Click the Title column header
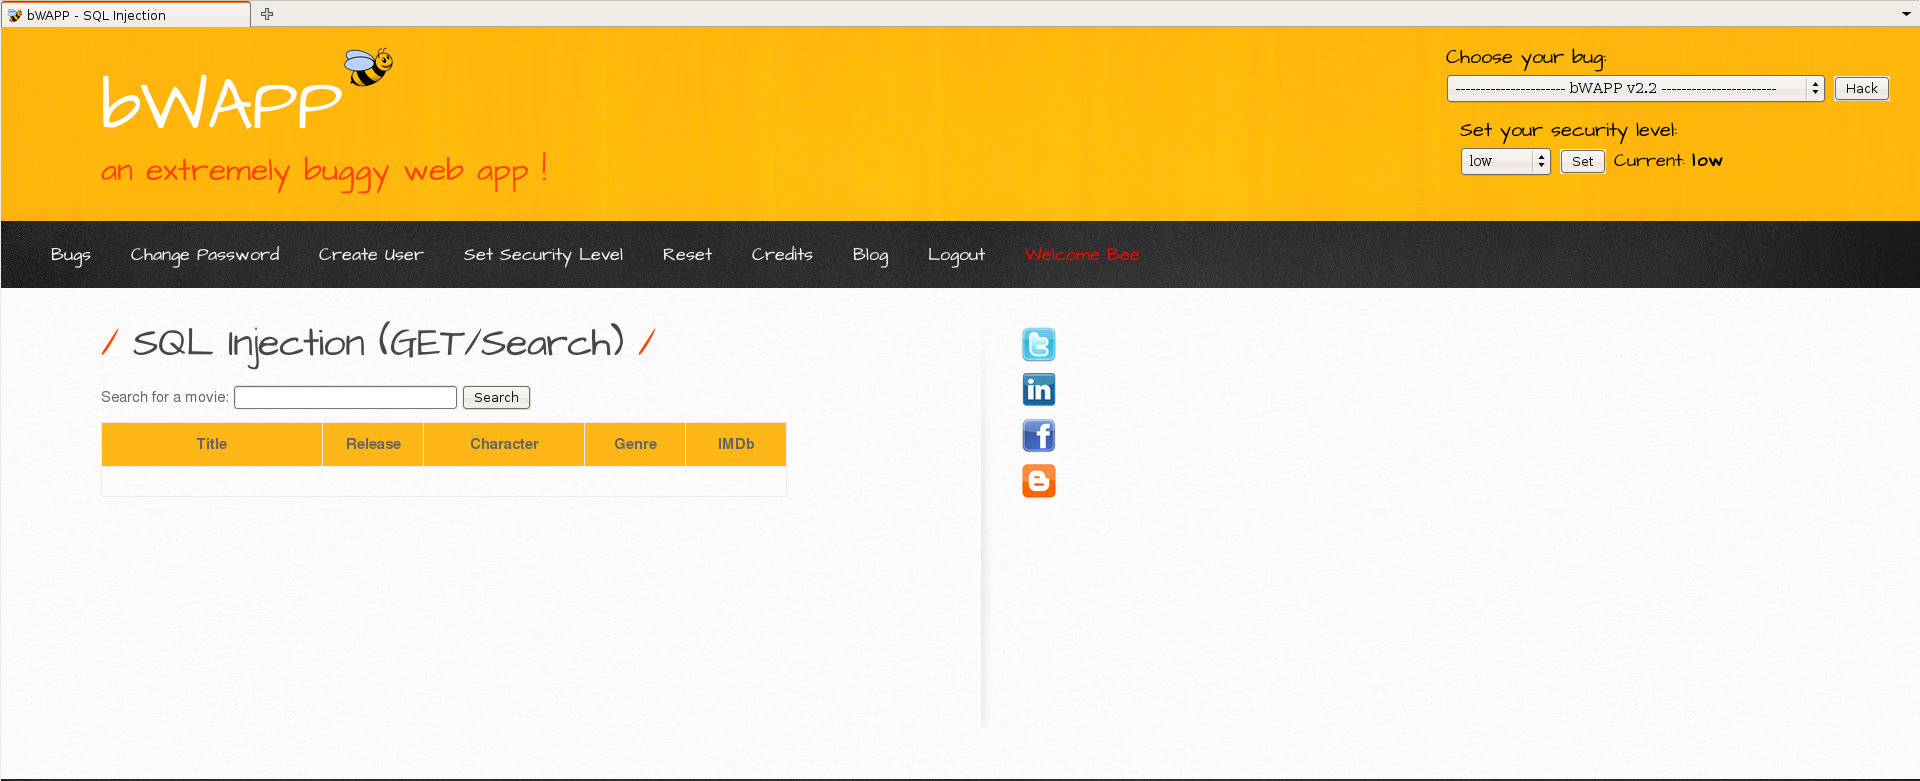This screenshot has width=1920, height=781. [212, 444]
